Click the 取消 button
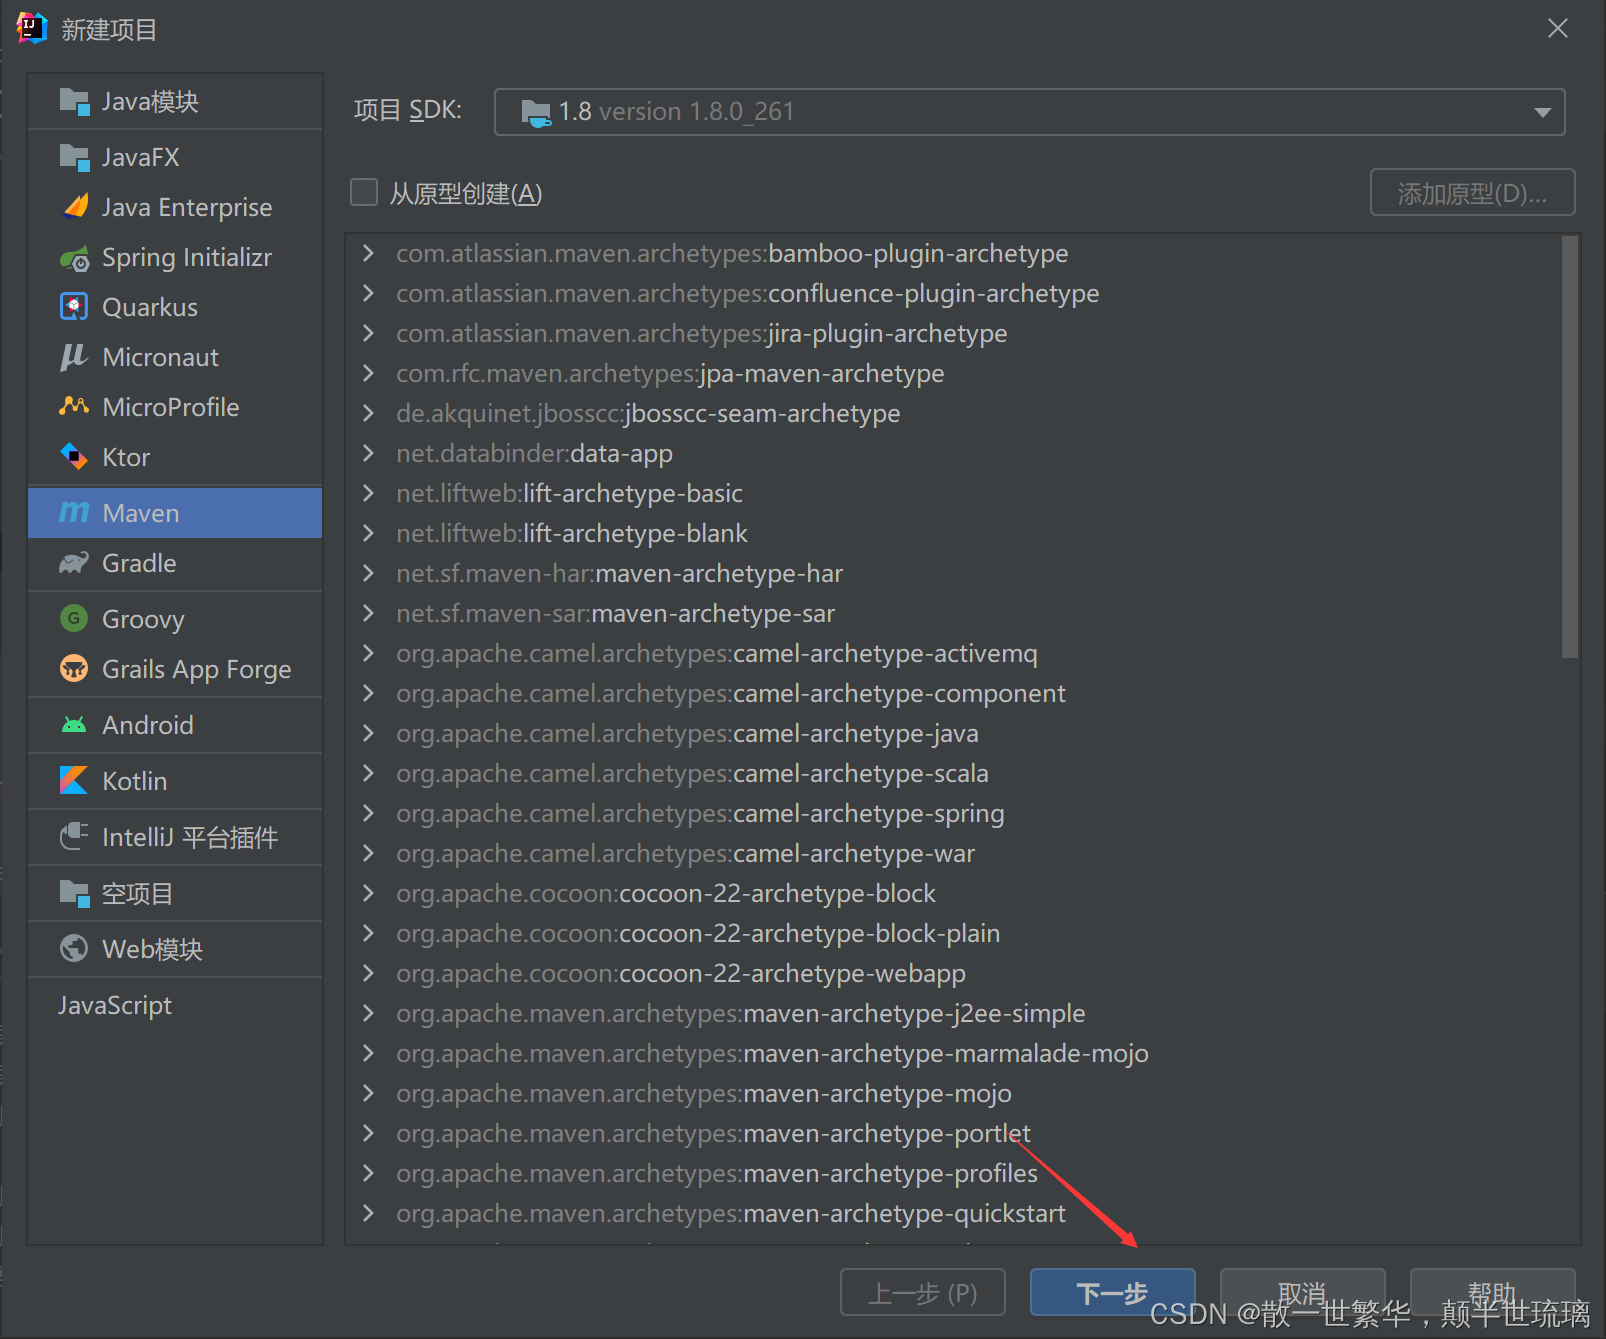The image size is (1606, 1339). pyautogui.click(x=1303, y=1293)
